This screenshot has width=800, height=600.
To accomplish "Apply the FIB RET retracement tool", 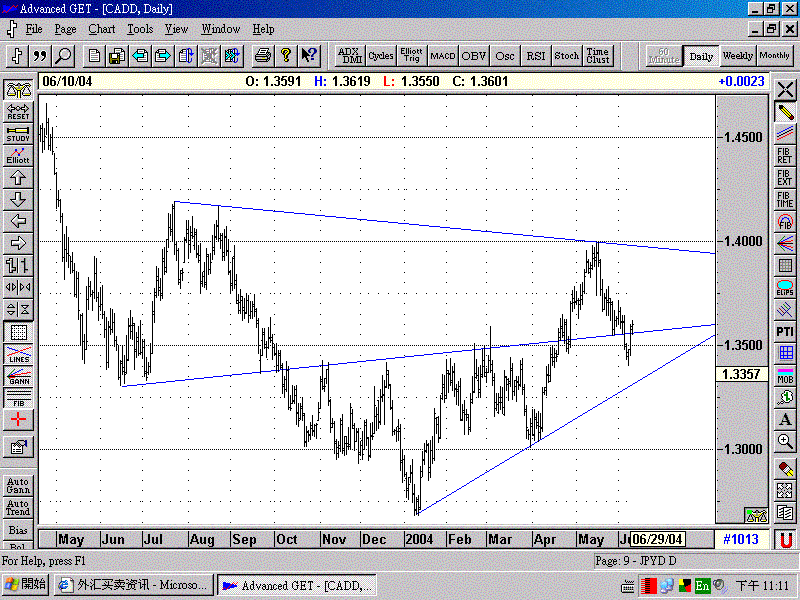I will [x=785, y=155].
